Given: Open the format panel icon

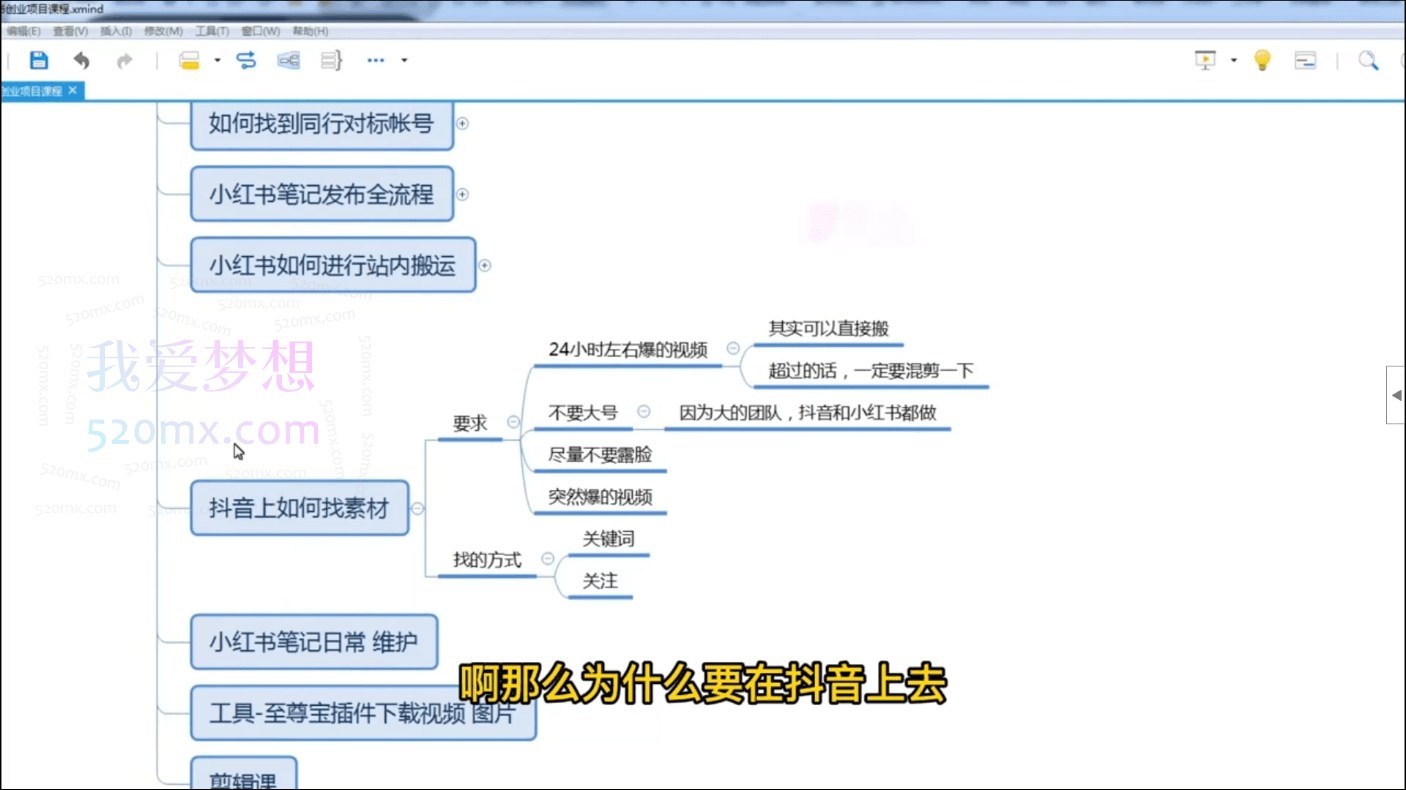Looking at the screenshot, I should click(1306, 60).
